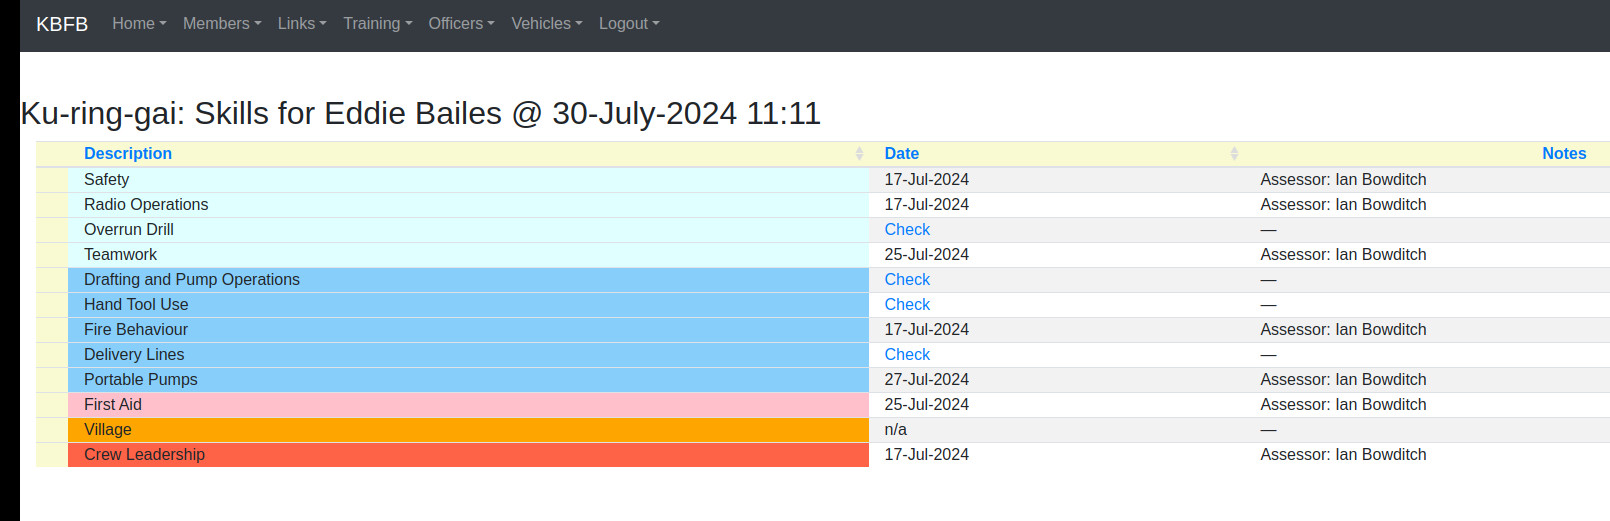Expand the Training dropdown menu
Viewport: 1610px width, 521px height.
click(378, 24)
